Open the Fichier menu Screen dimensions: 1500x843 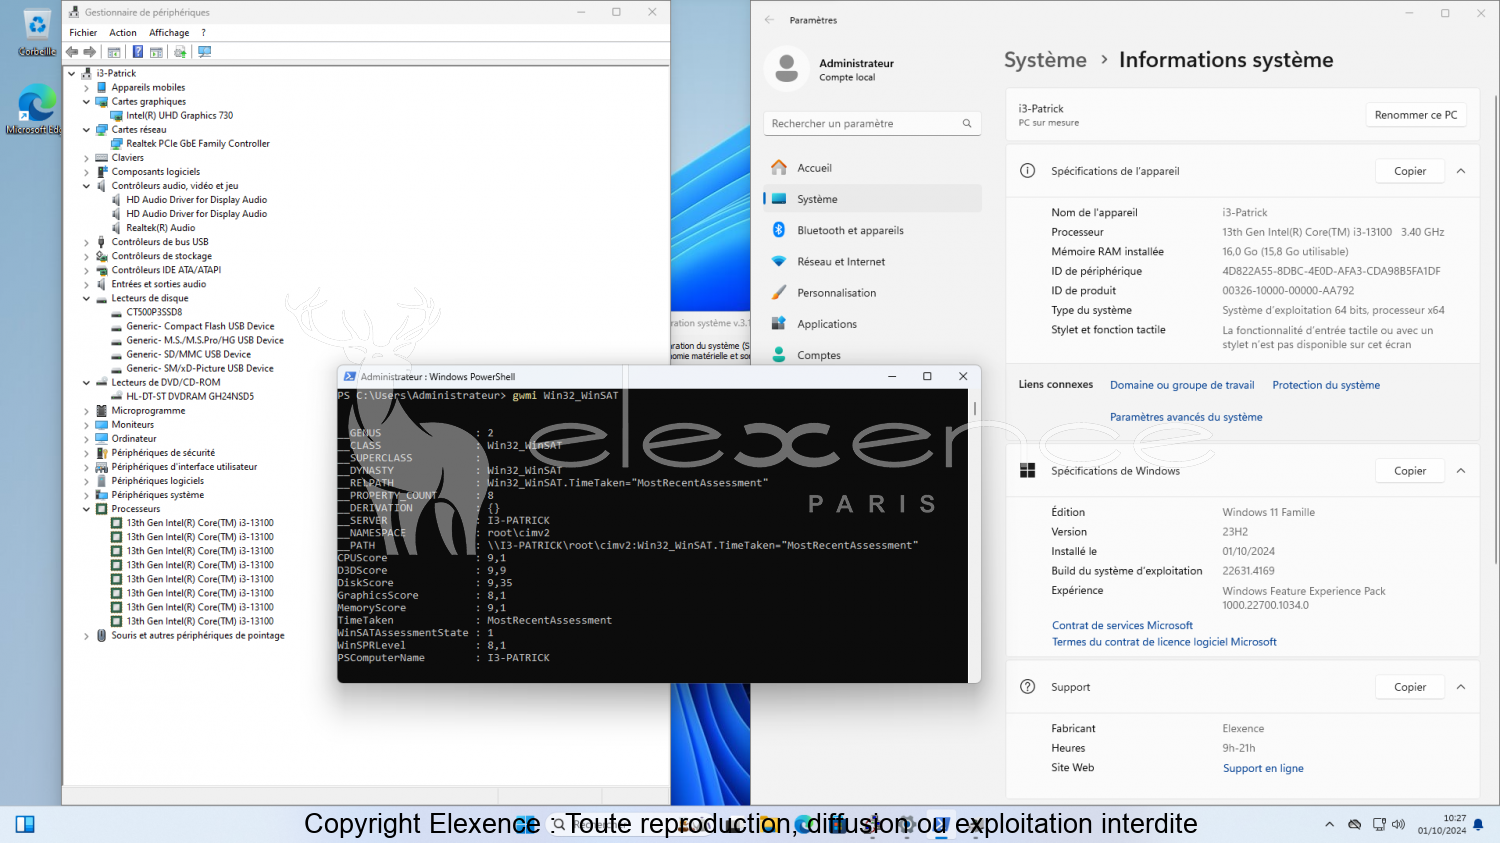click(83, 33)
